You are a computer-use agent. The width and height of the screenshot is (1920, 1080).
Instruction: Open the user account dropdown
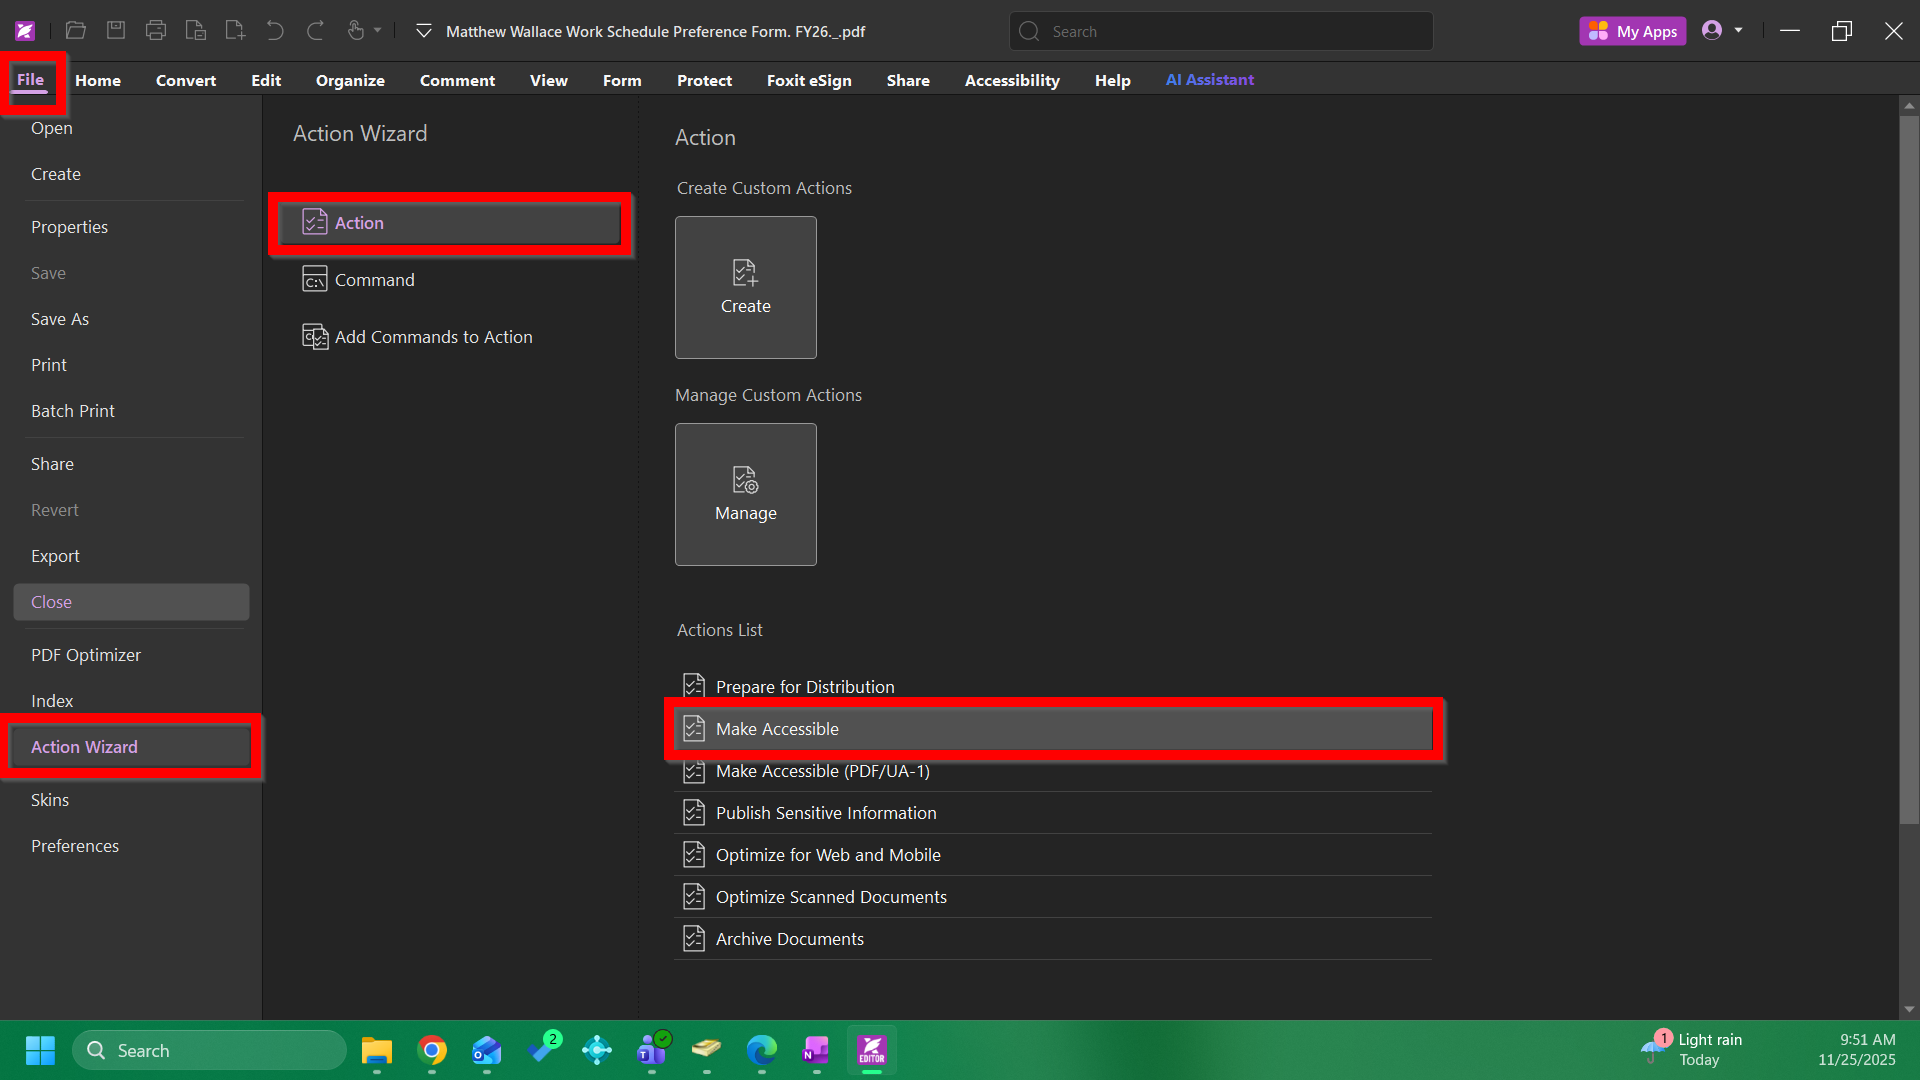[x=1738, y=31]
